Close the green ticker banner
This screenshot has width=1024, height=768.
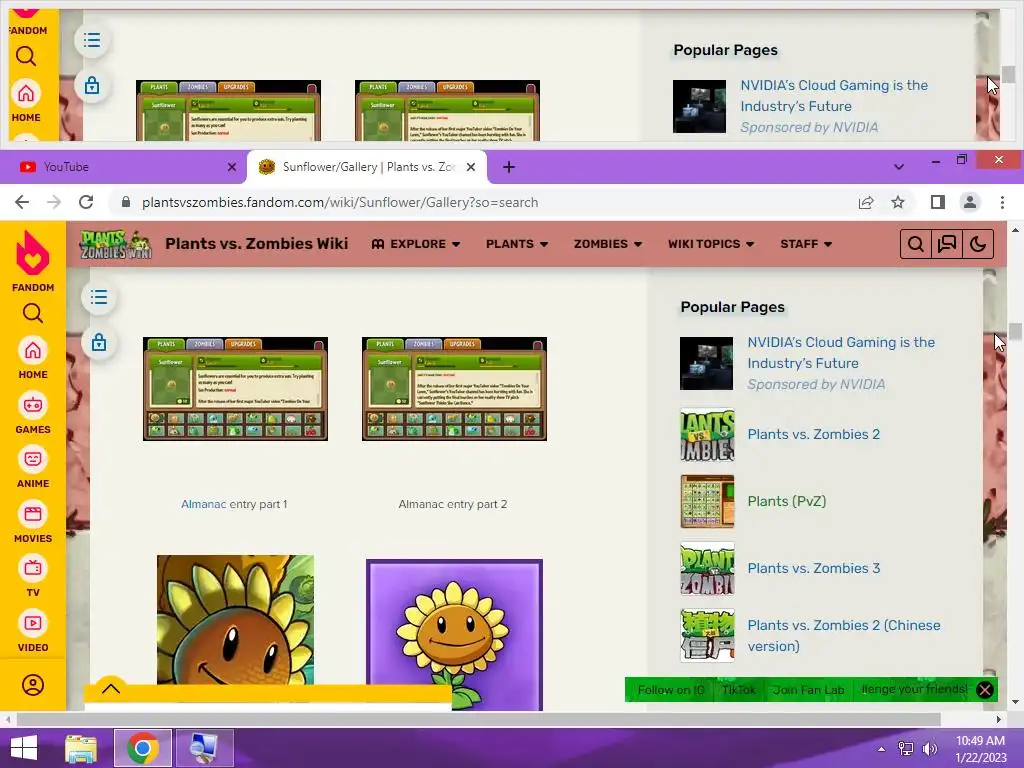click(x=985, y=690)
